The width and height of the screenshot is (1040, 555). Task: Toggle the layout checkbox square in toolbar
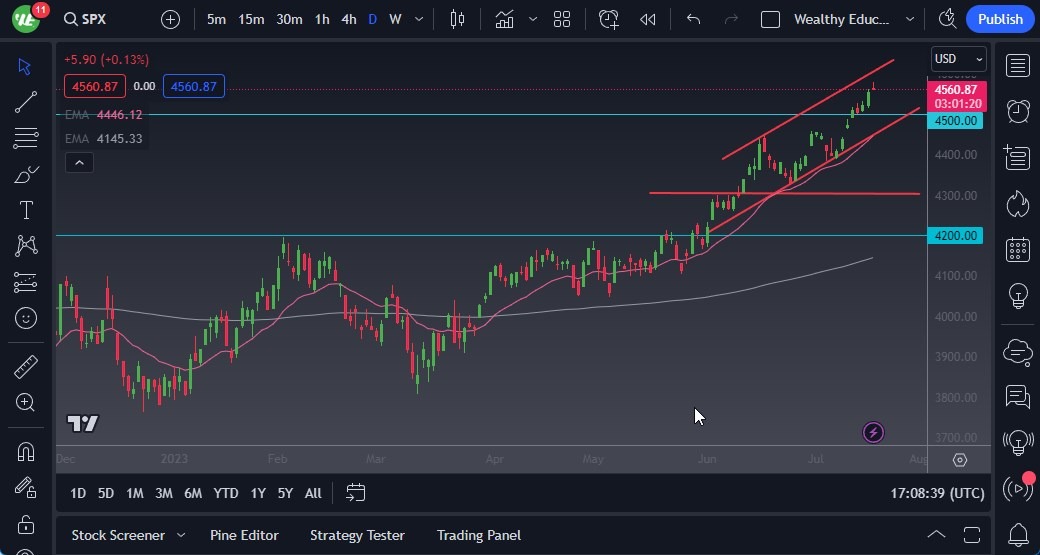pyautogui.click(x=770, y=19)
